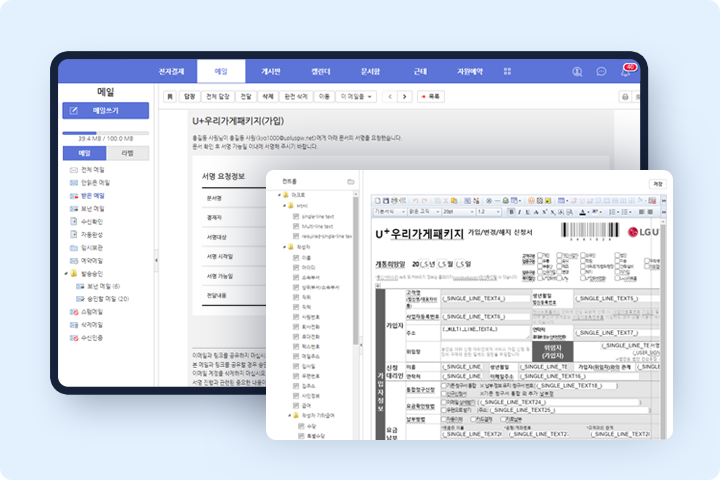
Task: Open the 문서함 tab
Action: click(x=370, y=71)
